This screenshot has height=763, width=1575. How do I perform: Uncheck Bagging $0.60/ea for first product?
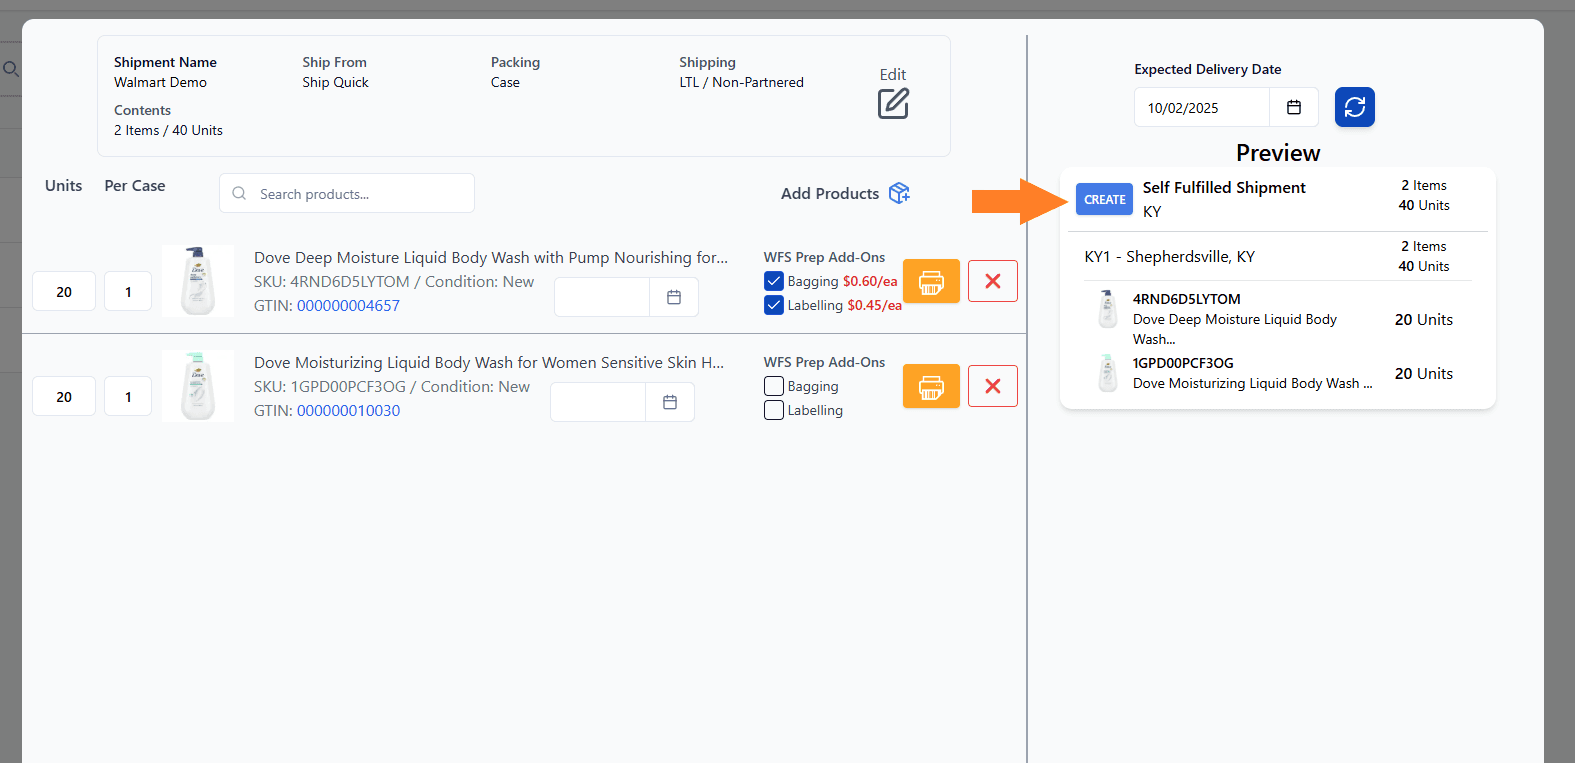click(774, 281)
